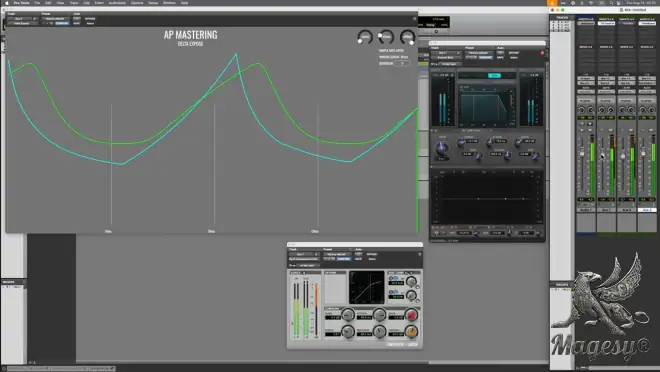Viewport: 660px width, 372px height.
Task: Click the EQ display in the Channel Strip plugin
Action: click(487, 198)
